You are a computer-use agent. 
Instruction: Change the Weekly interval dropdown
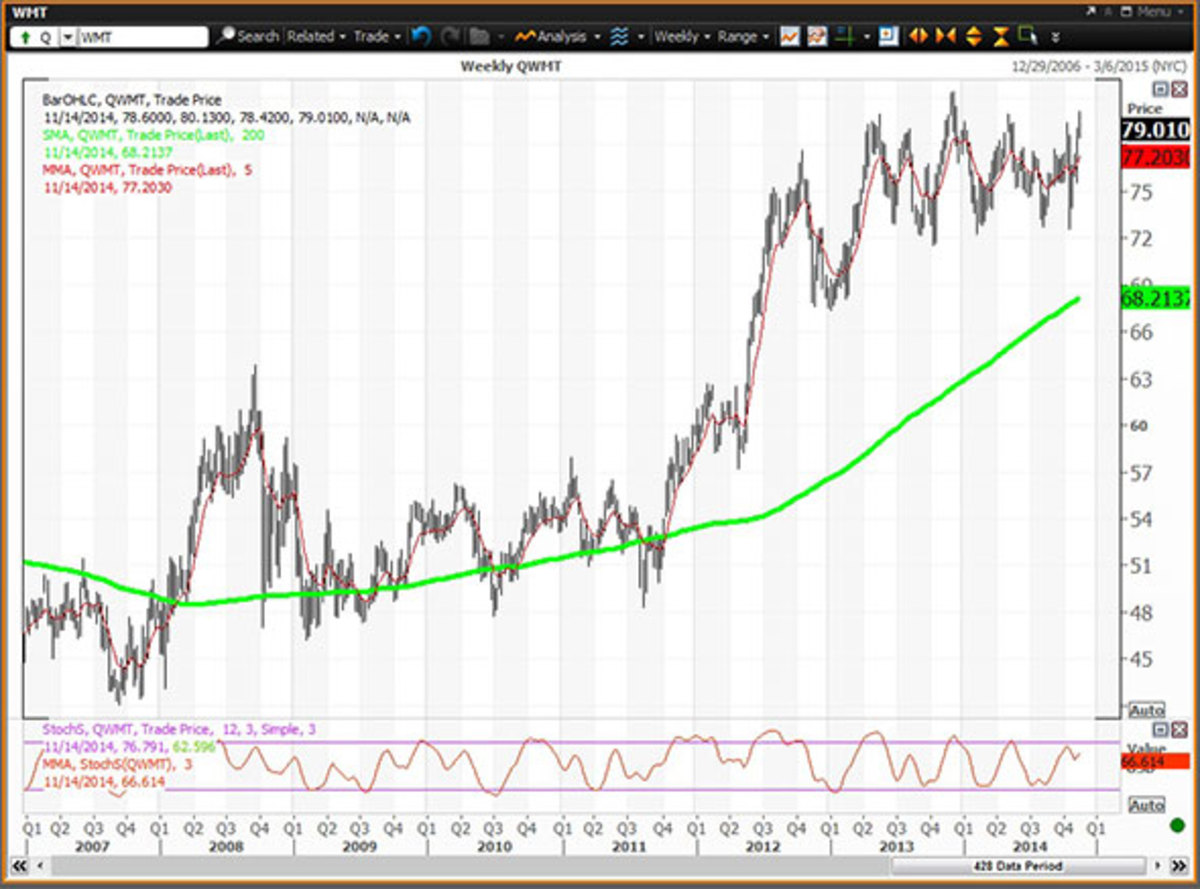[682, 37]
